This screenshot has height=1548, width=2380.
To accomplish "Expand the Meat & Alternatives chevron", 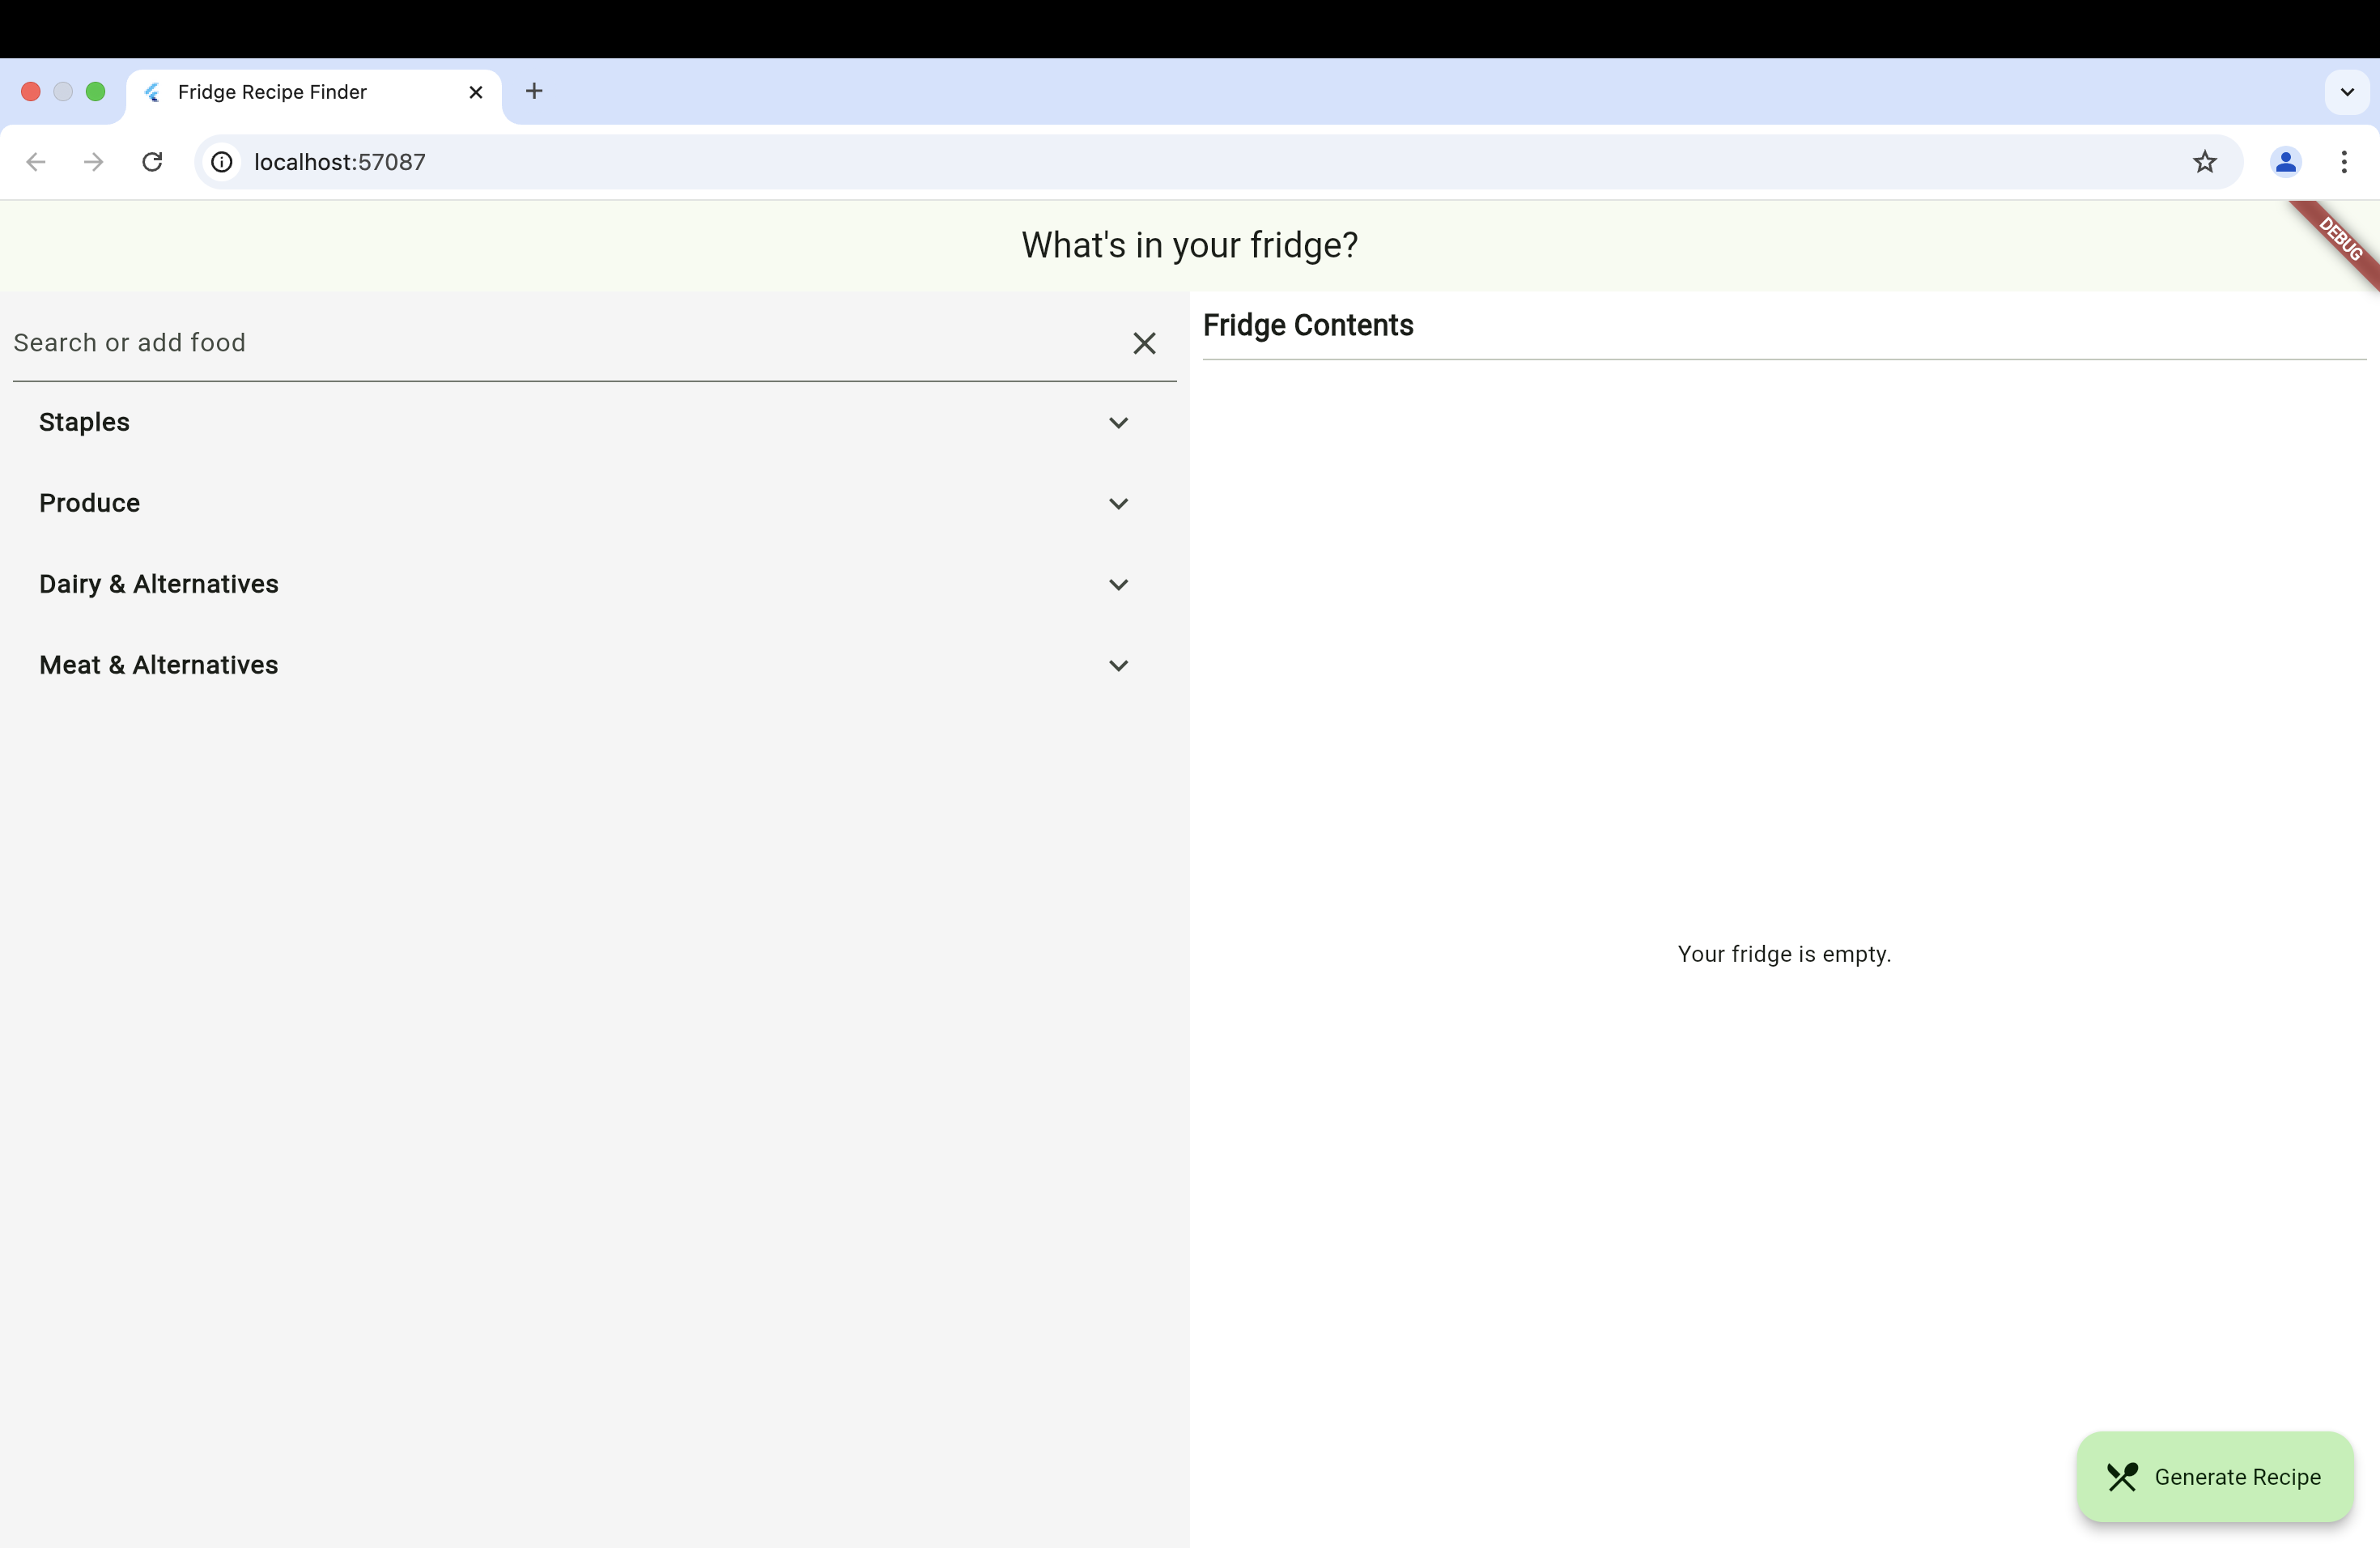I will point(1118,666).
